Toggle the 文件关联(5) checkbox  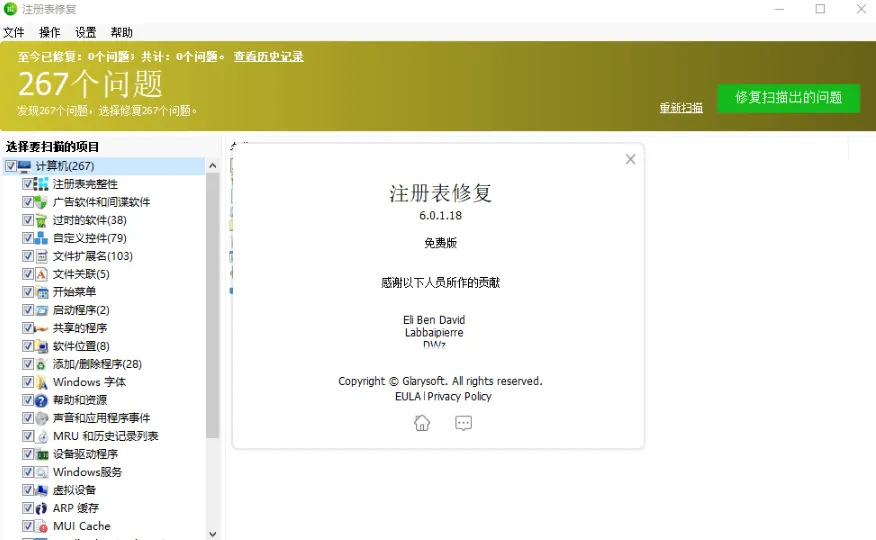coord(27,274)
